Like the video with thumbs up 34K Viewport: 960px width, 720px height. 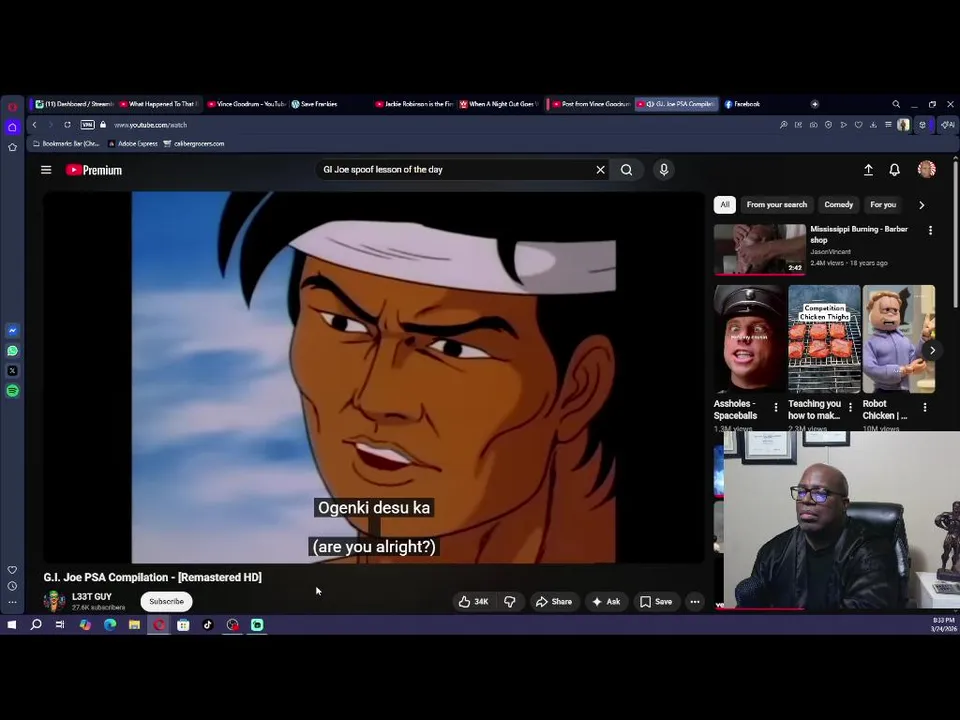point(474,601)
